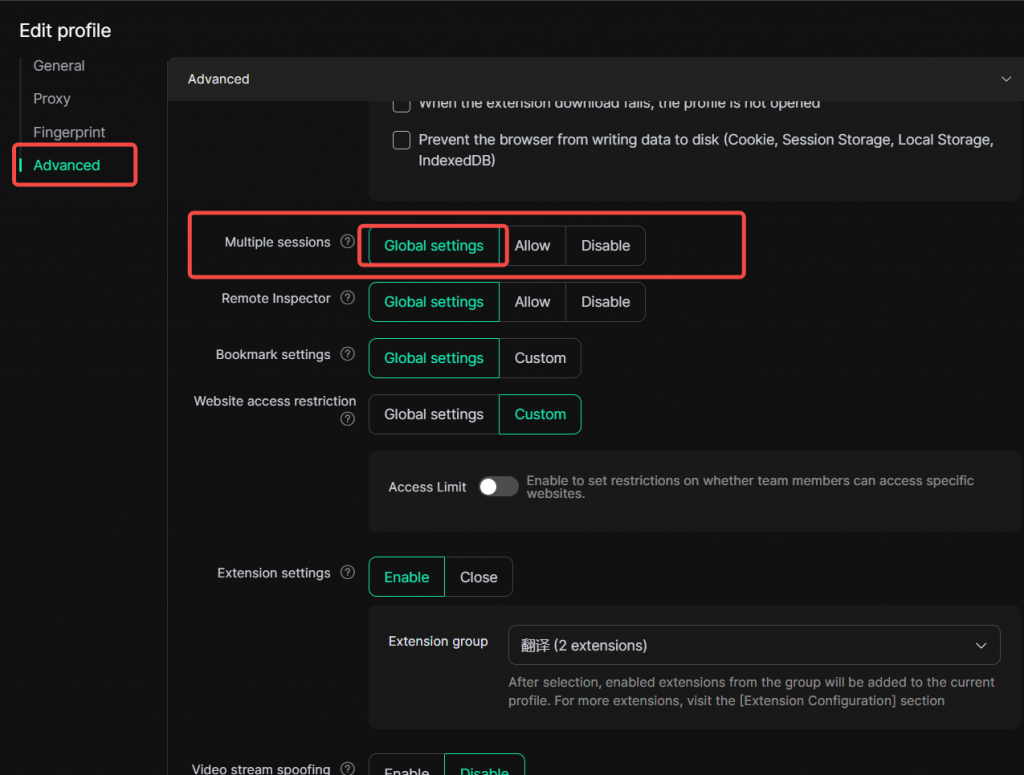Select Disable for Multiple sessions
The image size is (1024, 775).
605,245
